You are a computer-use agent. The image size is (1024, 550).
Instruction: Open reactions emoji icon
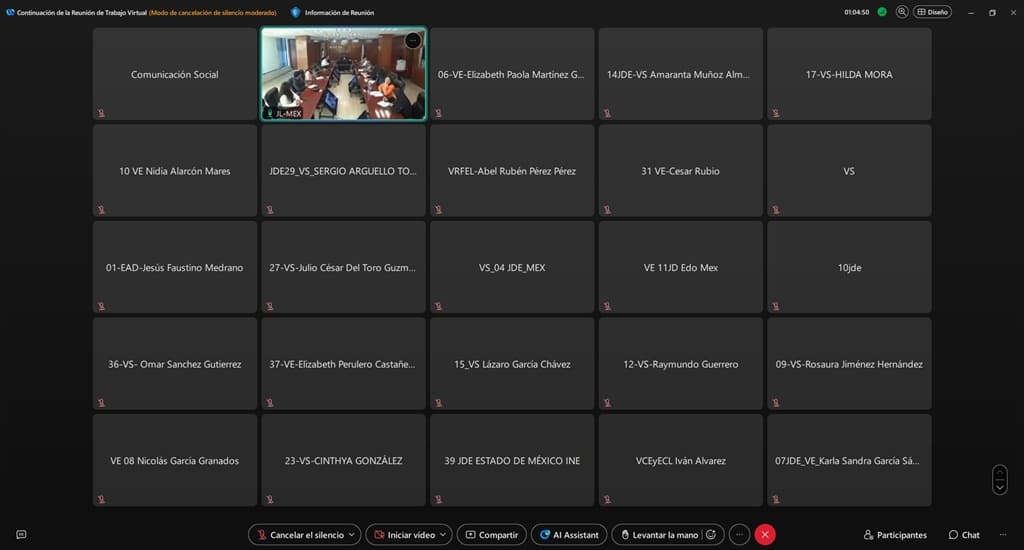pos(711,534)
